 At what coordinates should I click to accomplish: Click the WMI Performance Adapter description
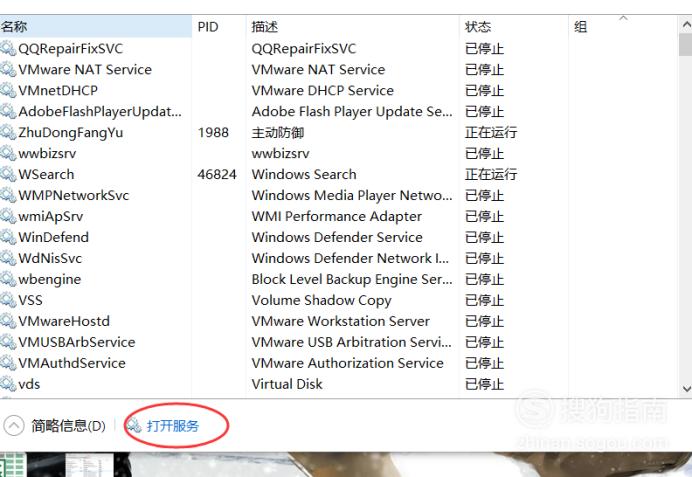[337, 216]
